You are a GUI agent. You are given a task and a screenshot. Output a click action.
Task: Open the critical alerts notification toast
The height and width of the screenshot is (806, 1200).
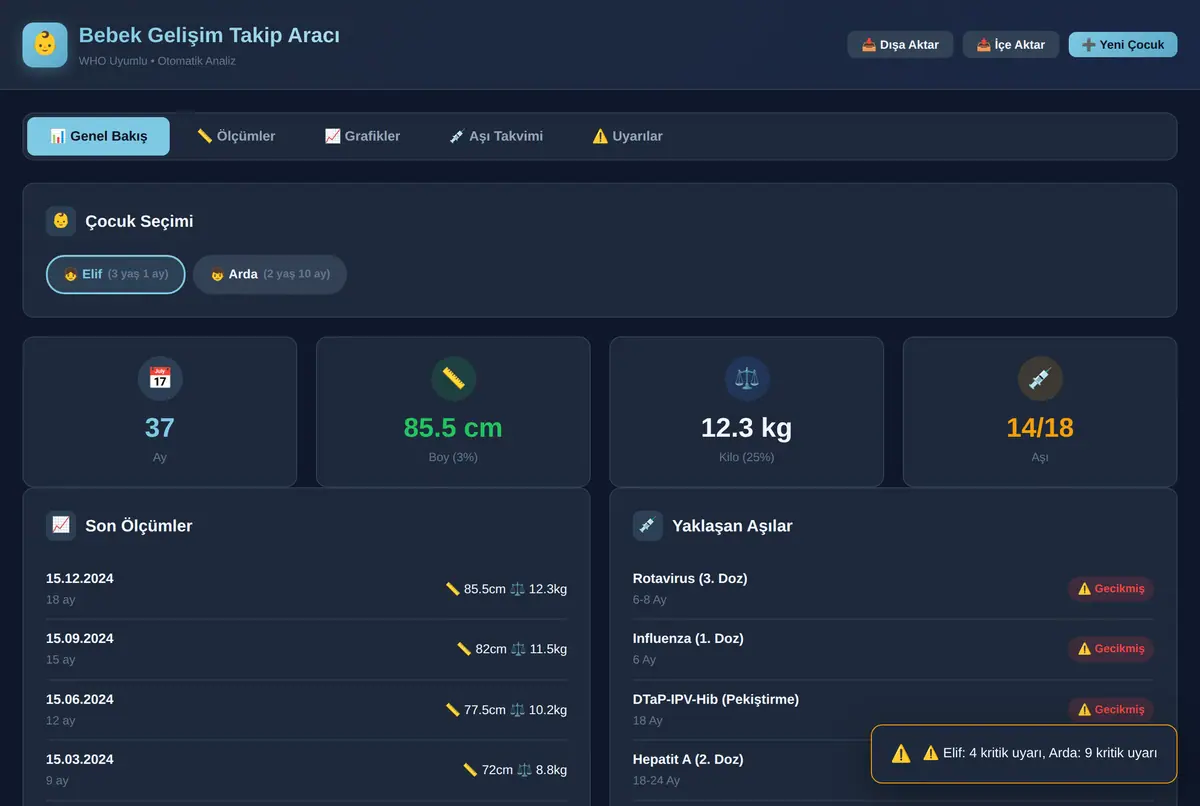tap(1024, 753)
